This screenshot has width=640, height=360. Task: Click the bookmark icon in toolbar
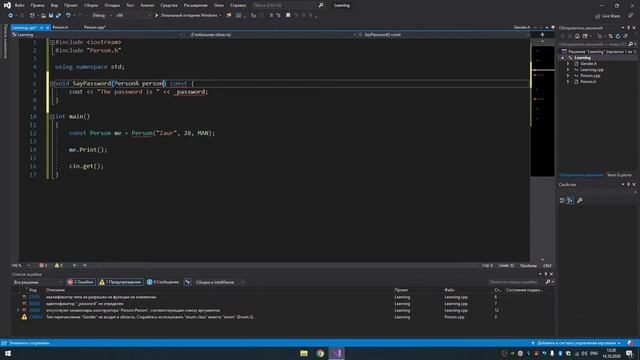(x=288, y=15)
